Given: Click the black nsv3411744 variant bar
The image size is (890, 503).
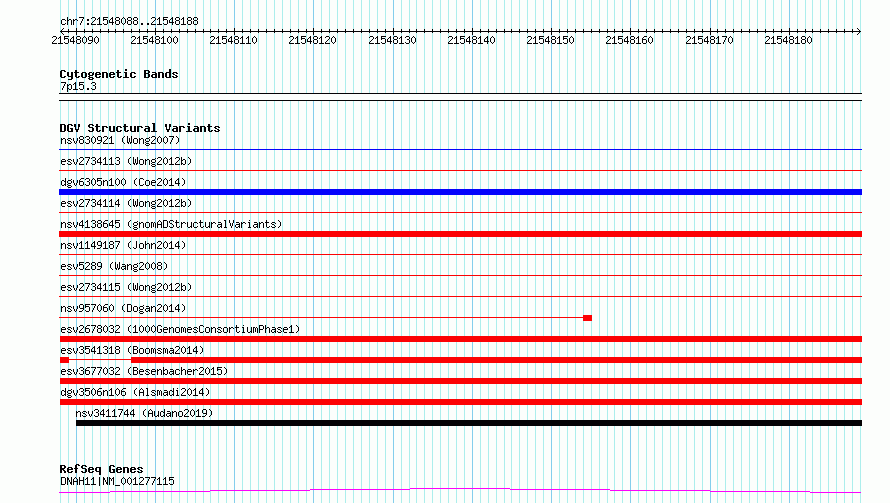Looking at the screenshot, I should click(469, 423).
